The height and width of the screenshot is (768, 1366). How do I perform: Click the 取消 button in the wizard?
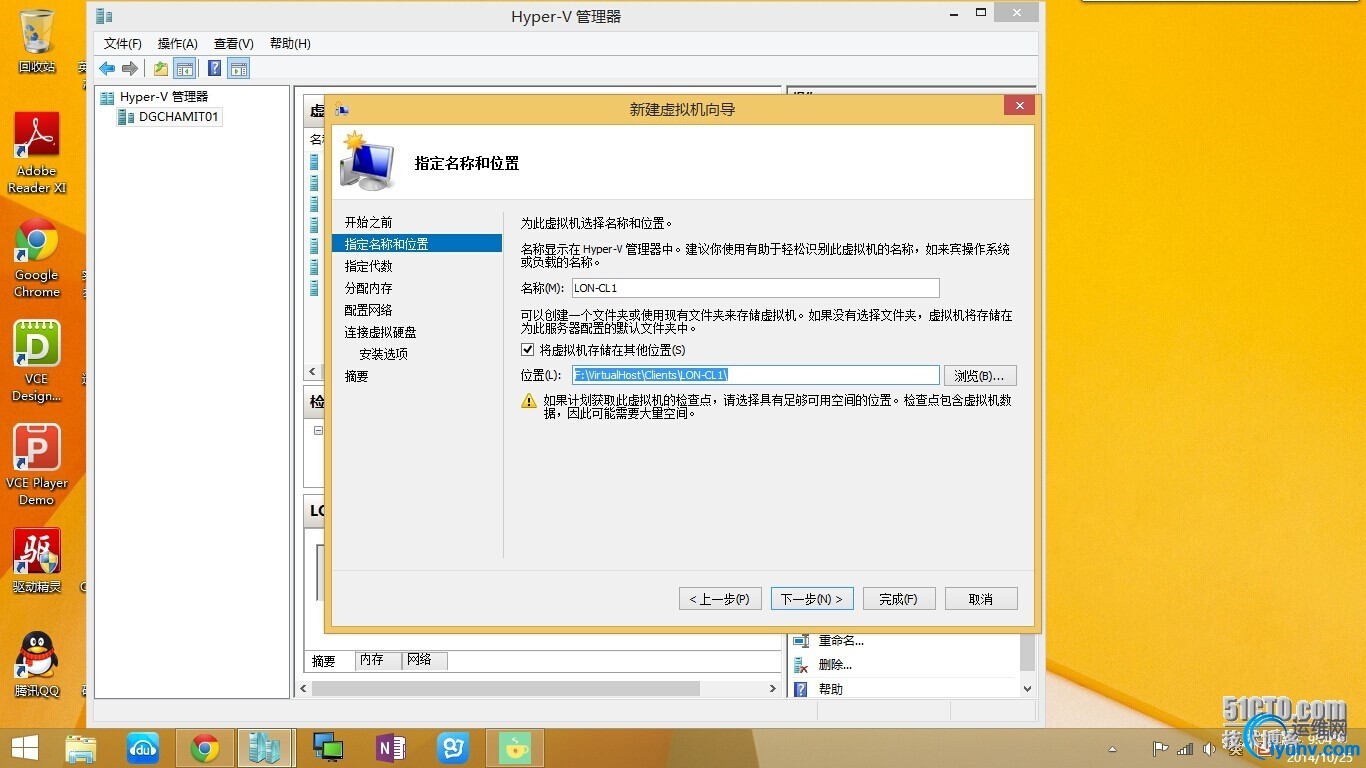(x=981, y=599)
